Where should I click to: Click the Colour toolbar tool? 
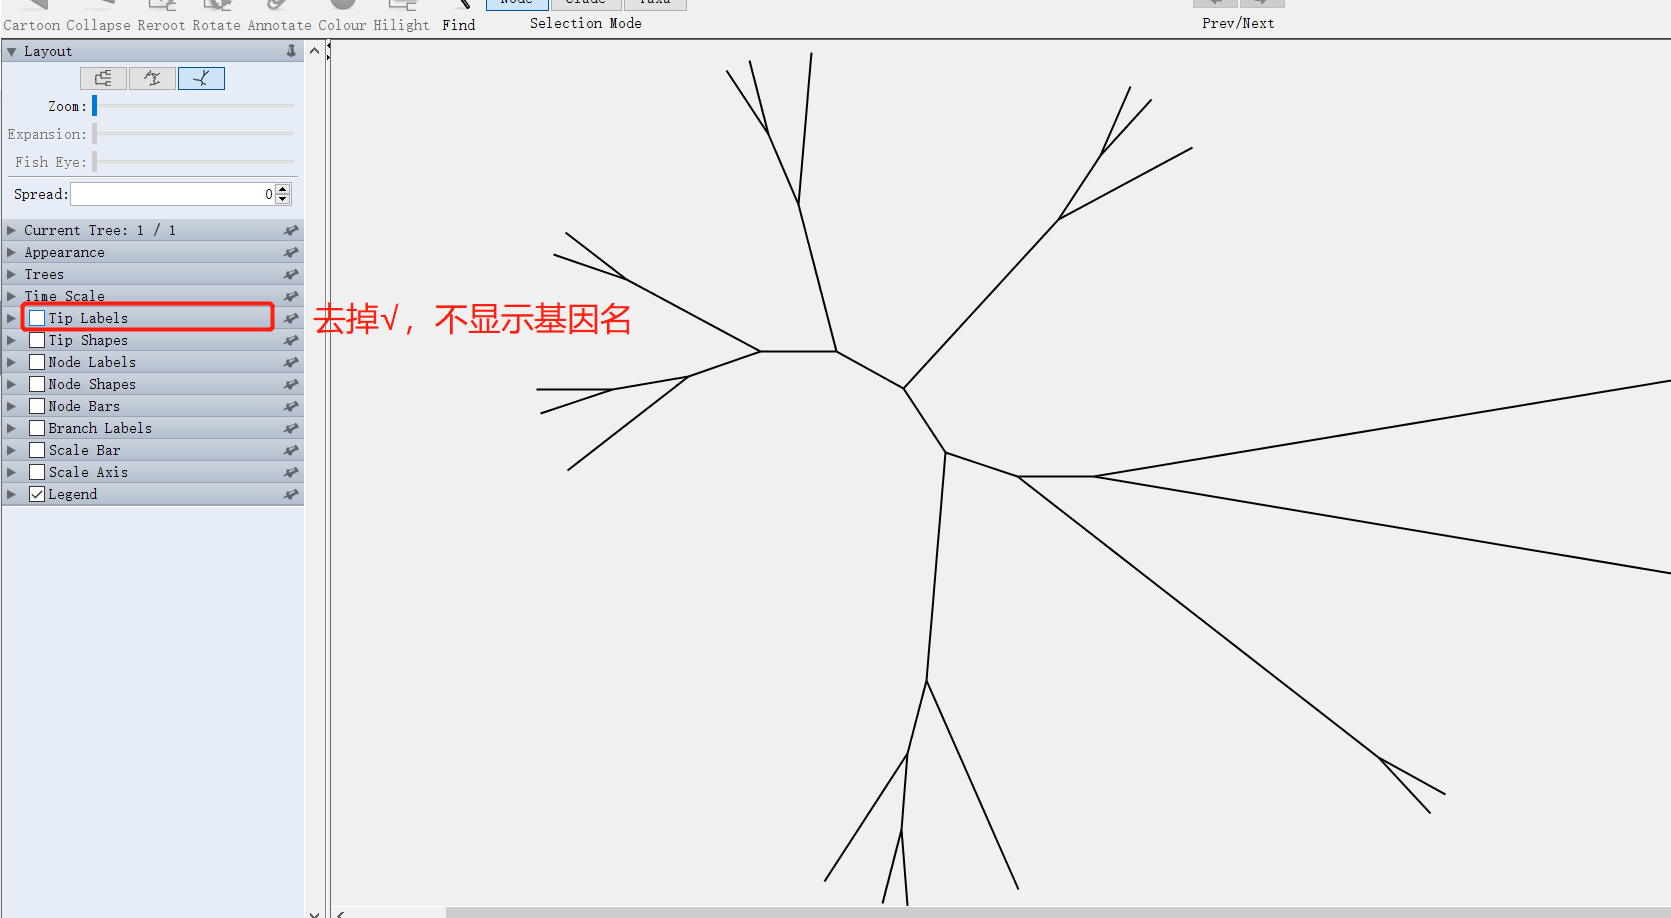342,16
